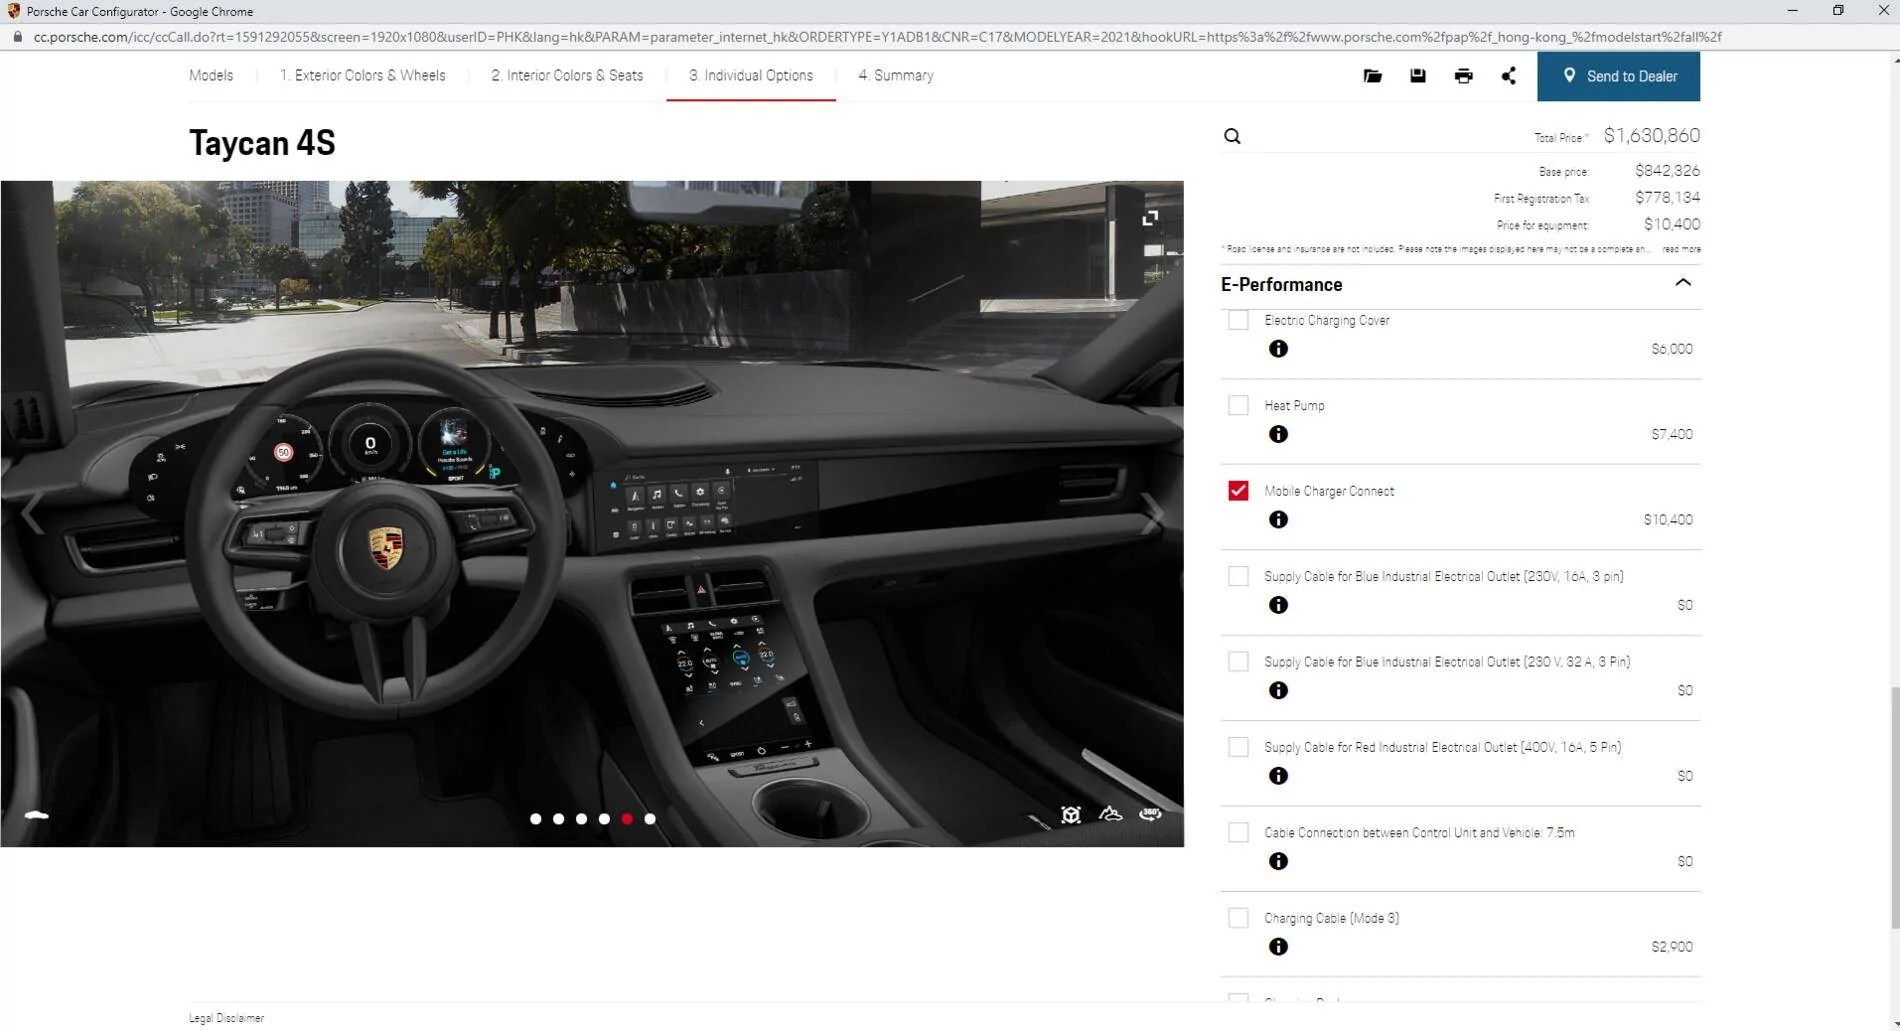This screenshot has height=1031, width=1900.
Task: Open the 3D view icon
Action: click(x=1071, y=814)
